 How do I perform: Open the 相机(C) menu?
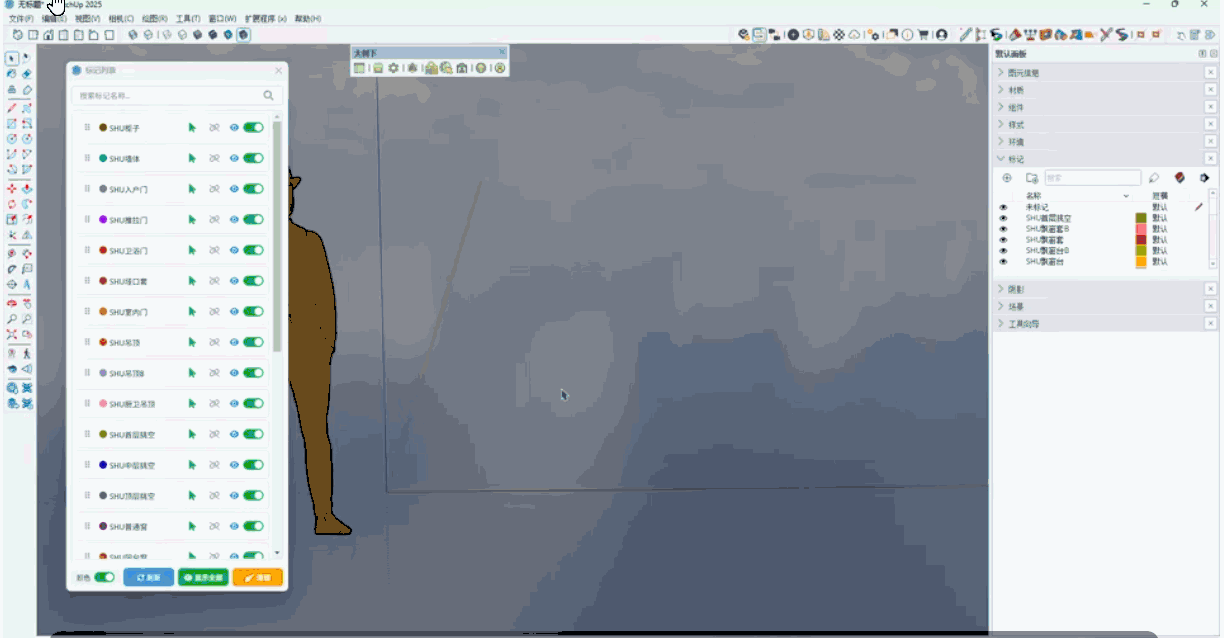[x=120, y=19]
